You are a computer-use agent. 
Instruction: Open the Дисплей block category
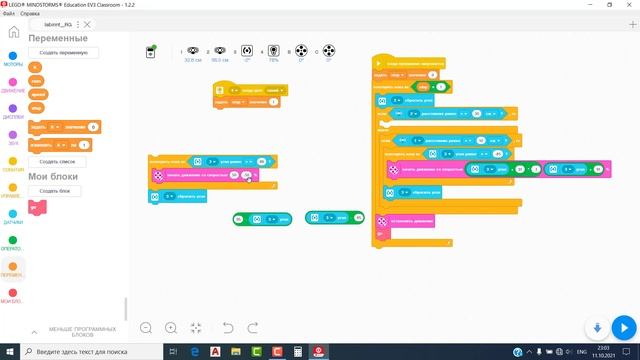(x=13, y=111)
